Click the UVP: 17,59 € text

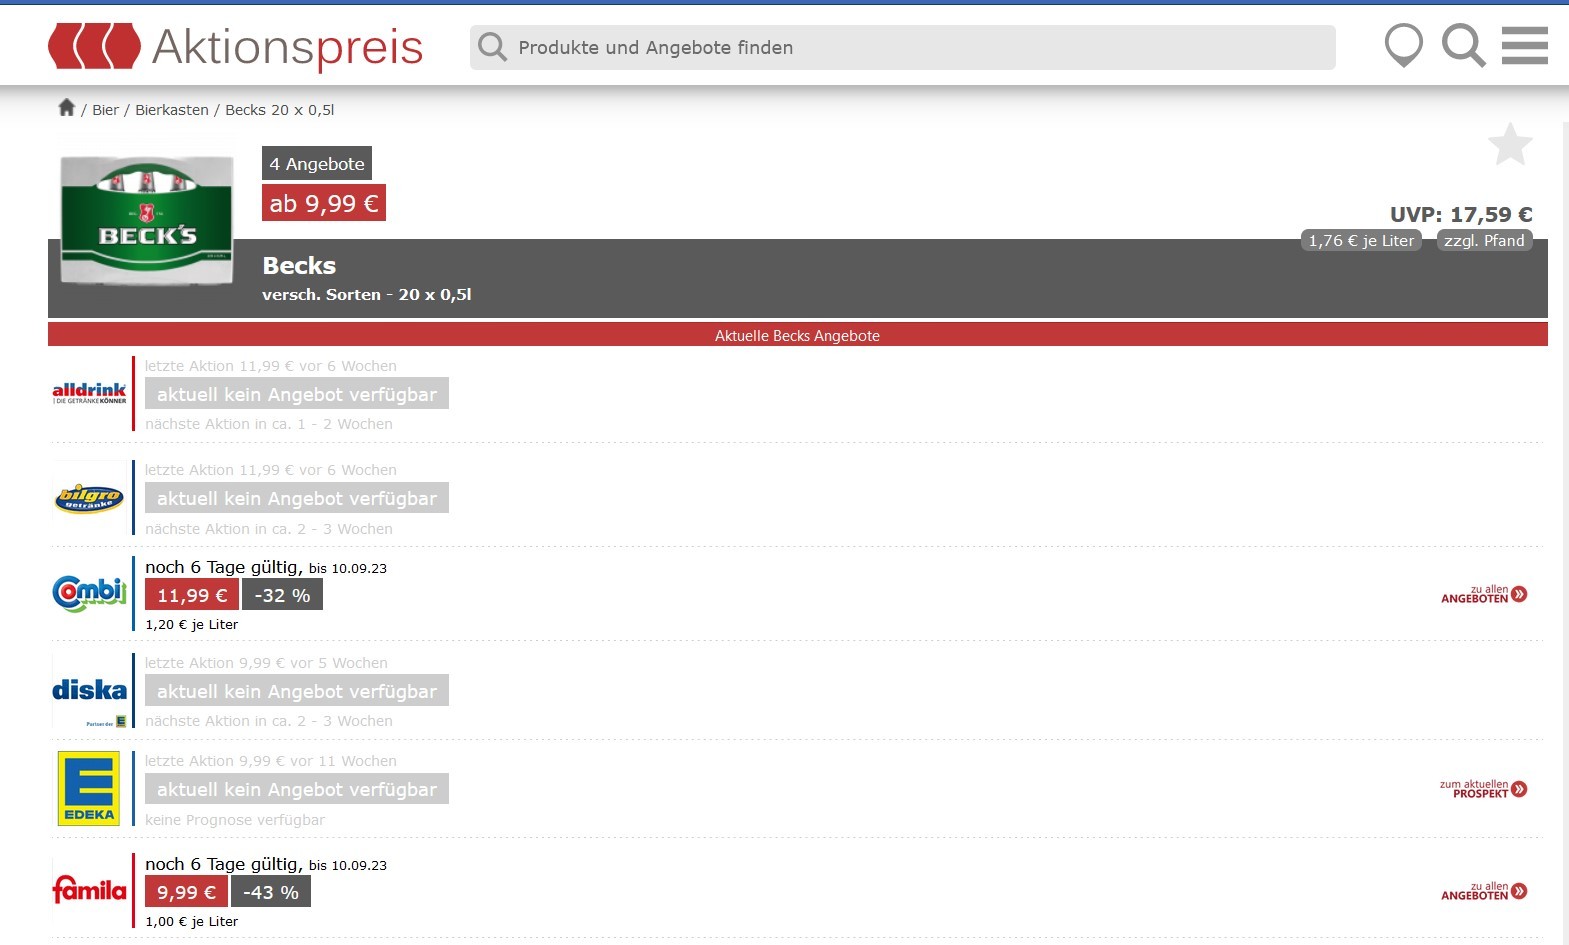(1461, 214)
